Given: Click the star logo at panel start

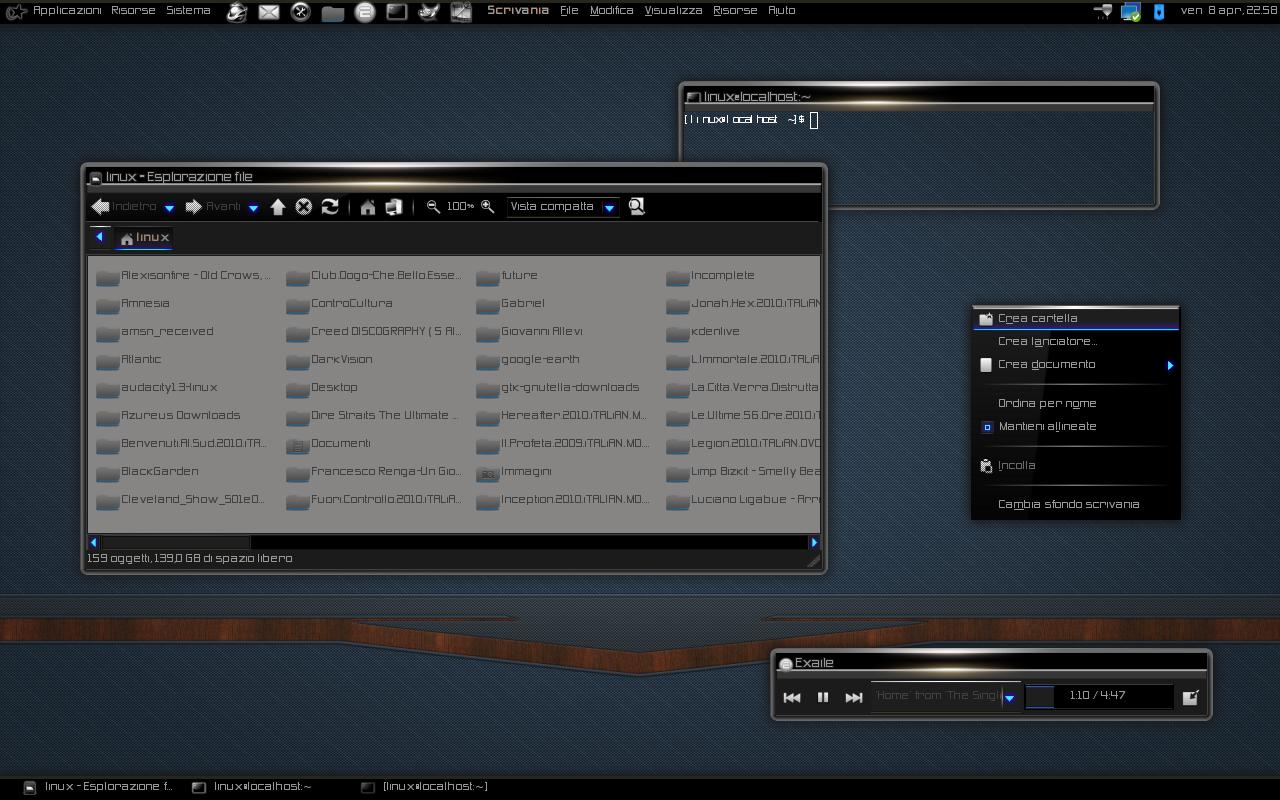Looking at the screenshot, I should click(x=15, y=12).
